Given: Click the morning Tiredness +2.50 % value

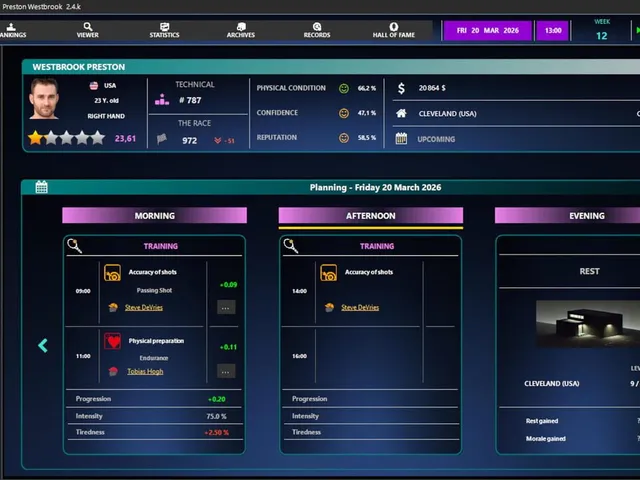Looking at the screenshot, I should 217,433.
